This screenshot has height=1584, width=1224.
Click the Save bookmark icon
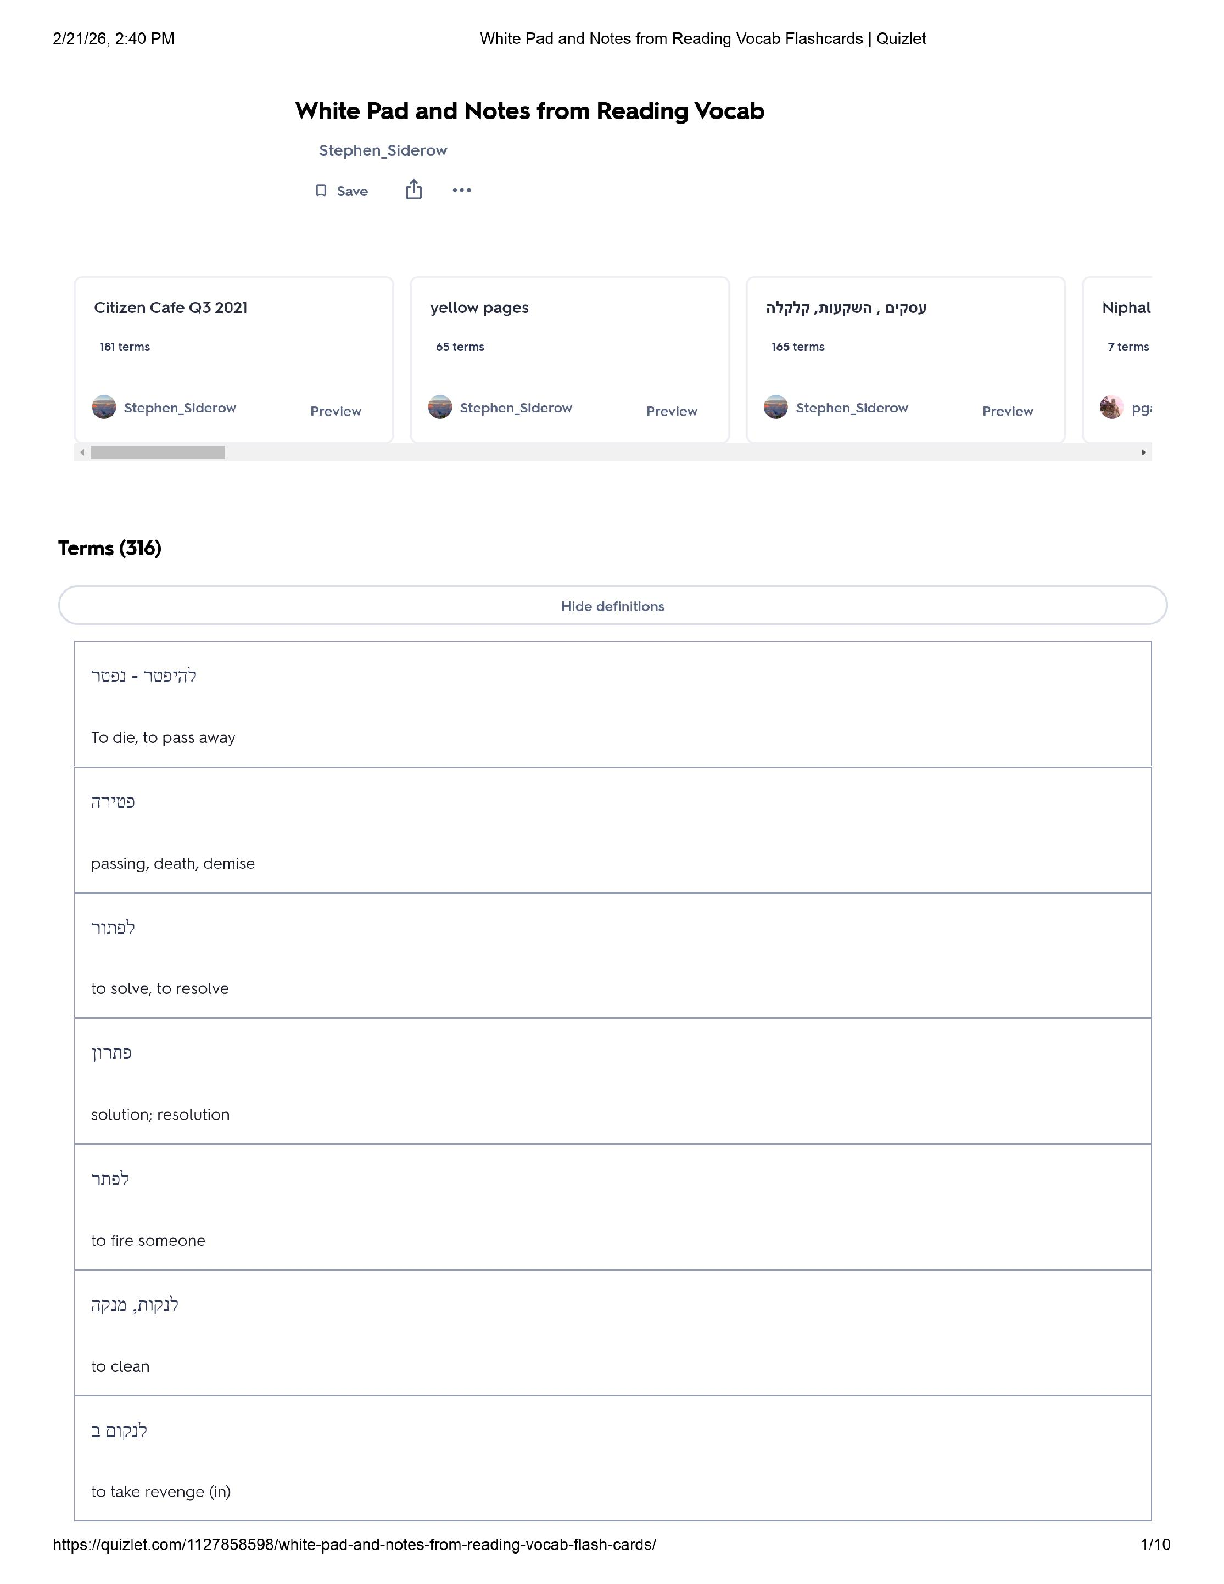point(321,191)
